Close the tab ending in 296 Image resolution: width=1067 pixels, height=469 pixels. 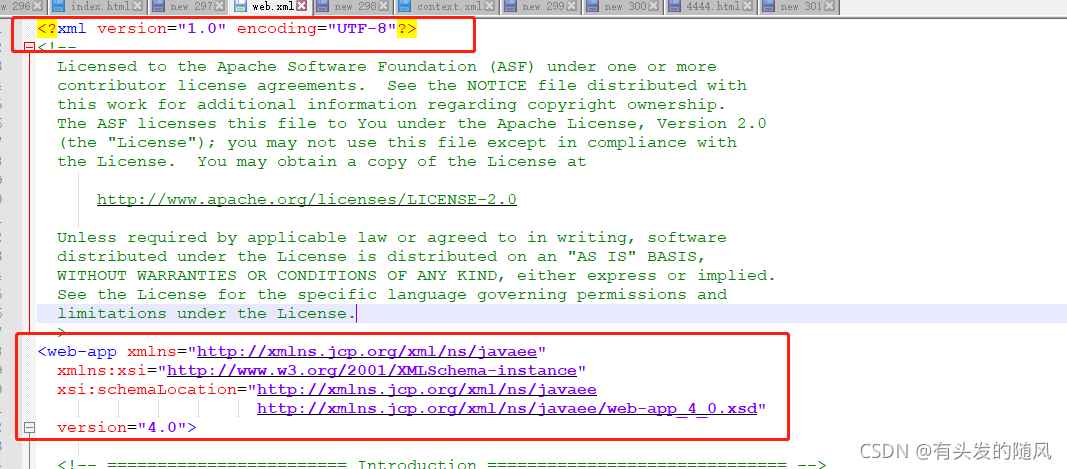tap(37, 7)
